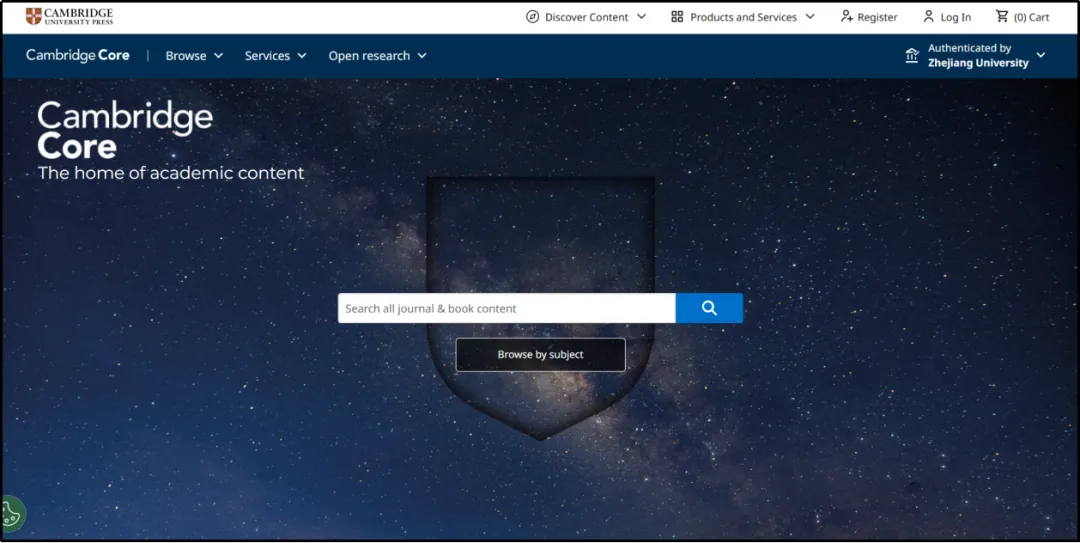This screenshot has width=1080, height=543.
Task: Click the Browse by subject button
Action: coord(541,355)
